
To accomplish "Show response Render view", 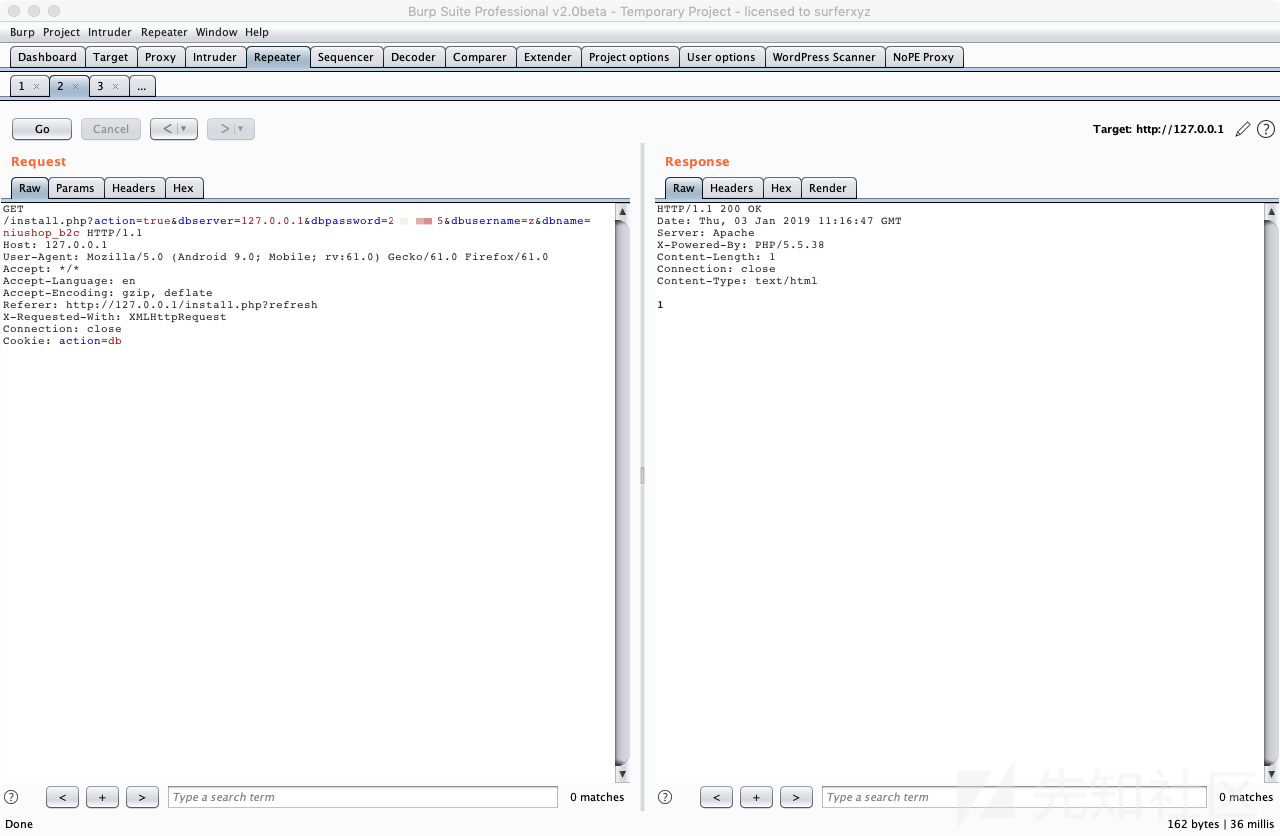I will (x=828, y=188).
